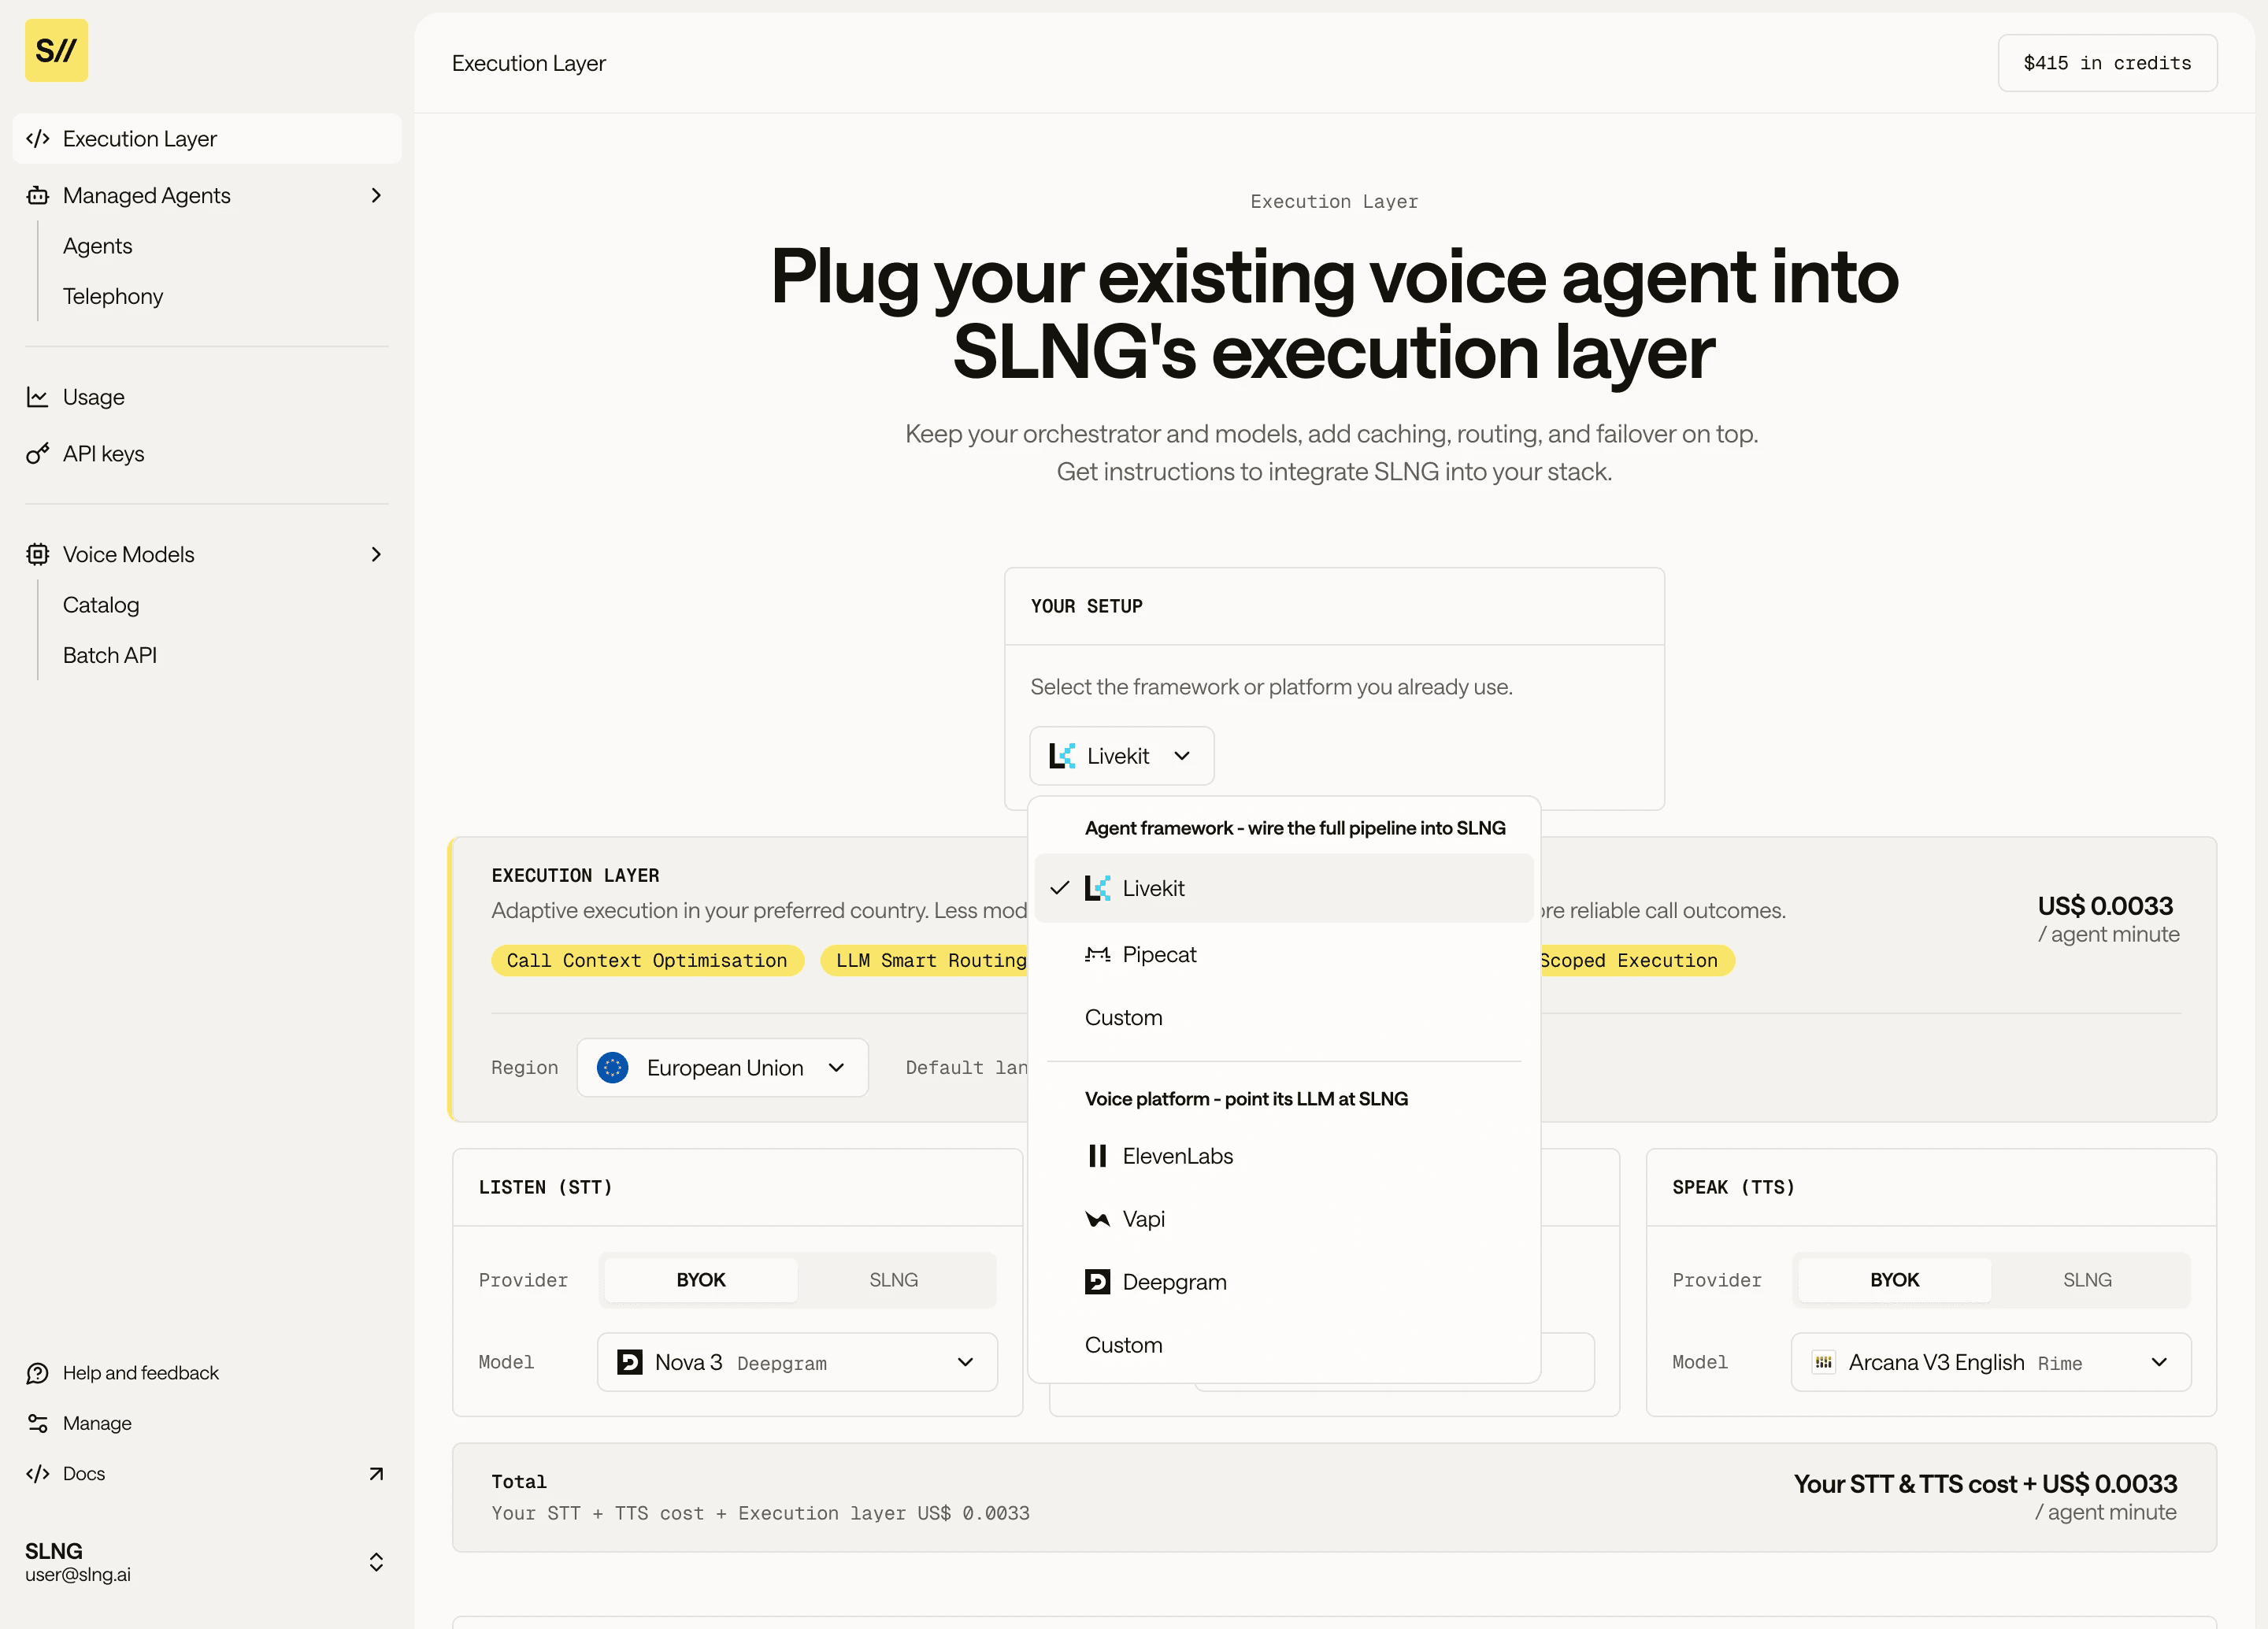Click the 'Agent framework - wire the full pipeline' heading
Image resolution: width=2268 pixels, height=1629 pixels.
click(1295, 828)
